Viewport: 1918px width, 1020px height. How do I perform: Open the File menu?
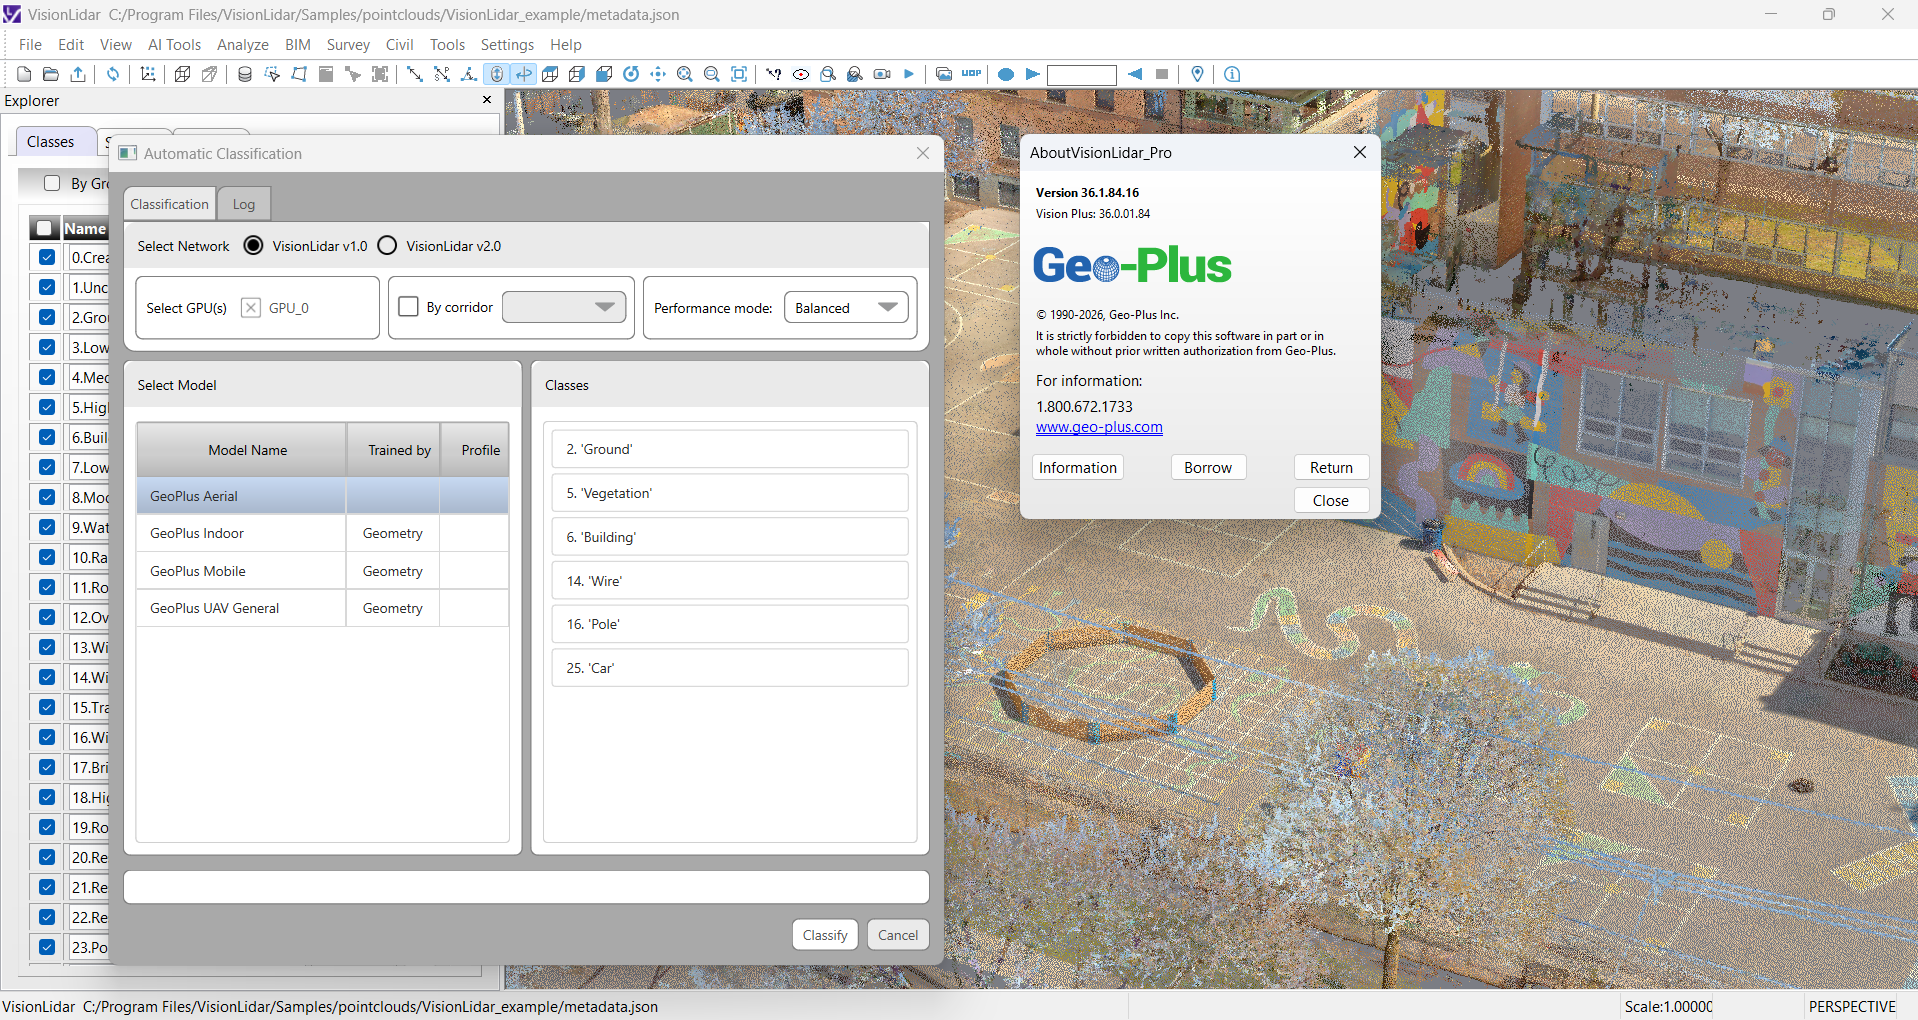pos(30,45)
